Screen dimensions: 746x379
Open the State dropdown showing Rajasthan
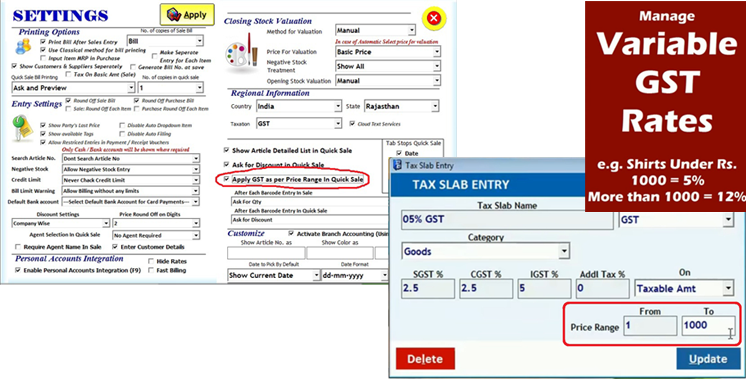402,106
